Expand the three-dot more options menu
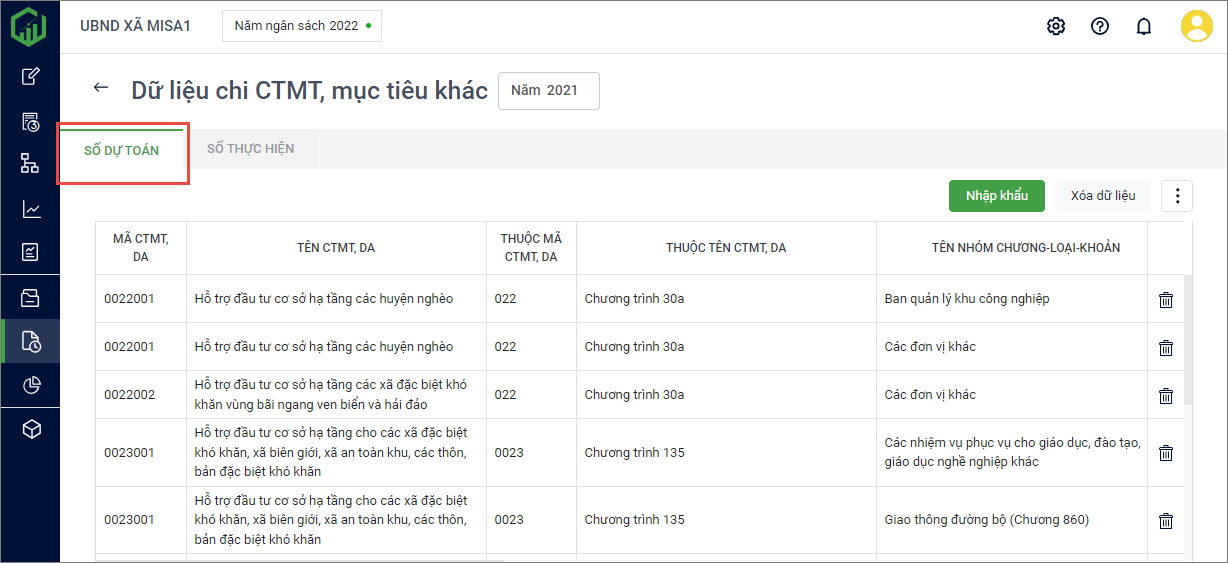 click(x=1176, y=196)
